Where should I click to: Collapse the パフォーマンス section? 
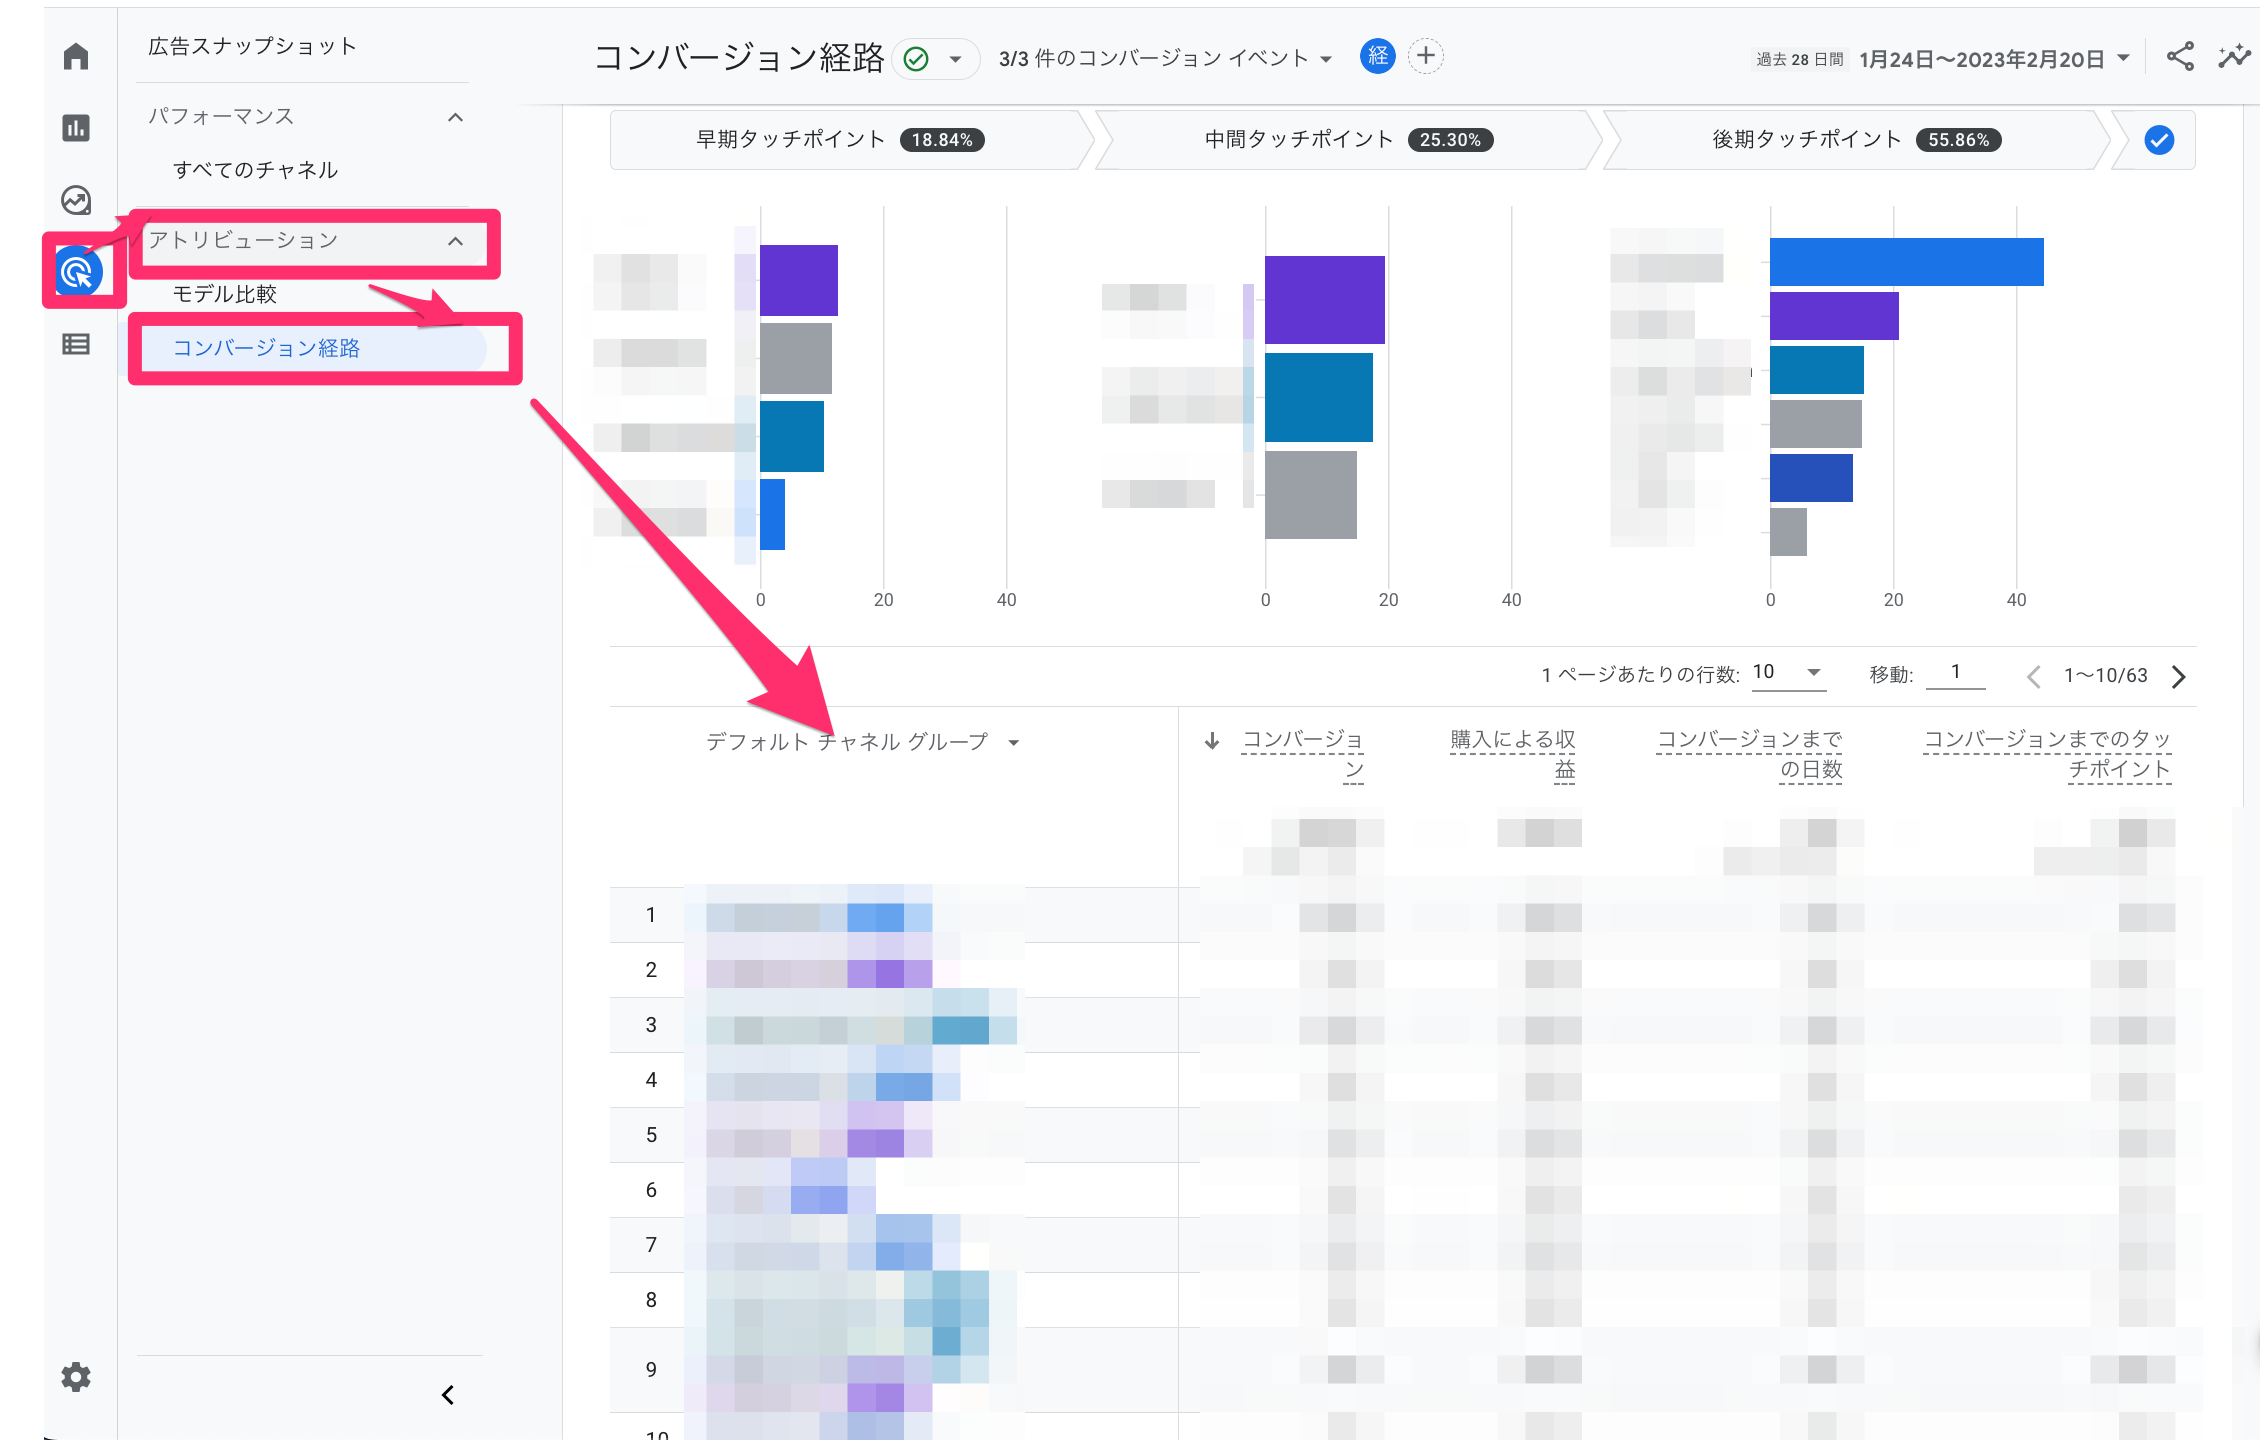tap(455, 117)
